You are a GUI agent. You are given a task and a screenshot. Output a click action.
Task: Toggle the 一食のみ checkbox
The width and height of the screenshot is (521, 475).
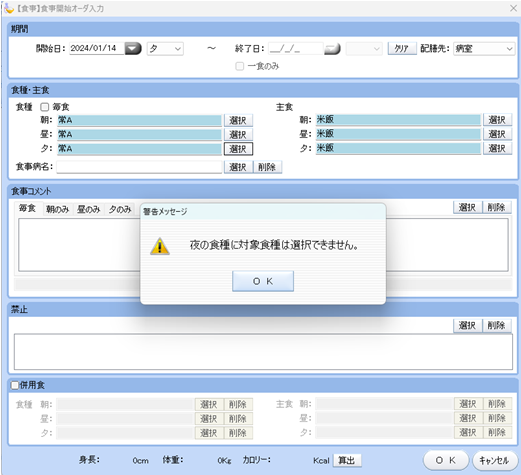(x=239, y=66)
